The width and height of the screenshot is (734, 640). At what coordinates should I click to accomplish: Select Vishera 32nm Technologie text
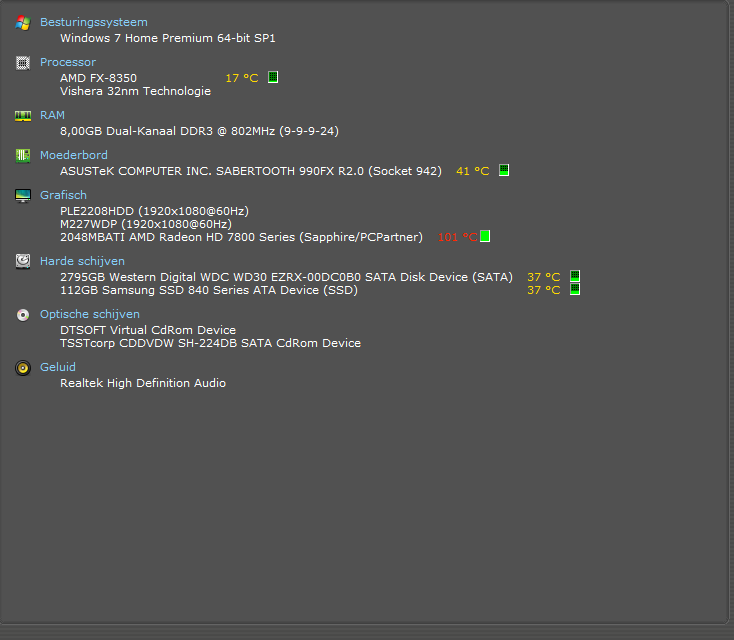[x=135, y=91]
